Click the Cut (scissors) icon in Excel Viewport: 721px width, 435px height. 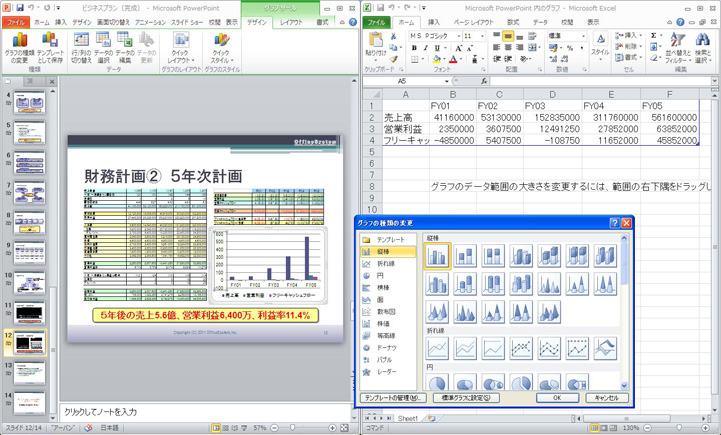click(x=393, y=36)
